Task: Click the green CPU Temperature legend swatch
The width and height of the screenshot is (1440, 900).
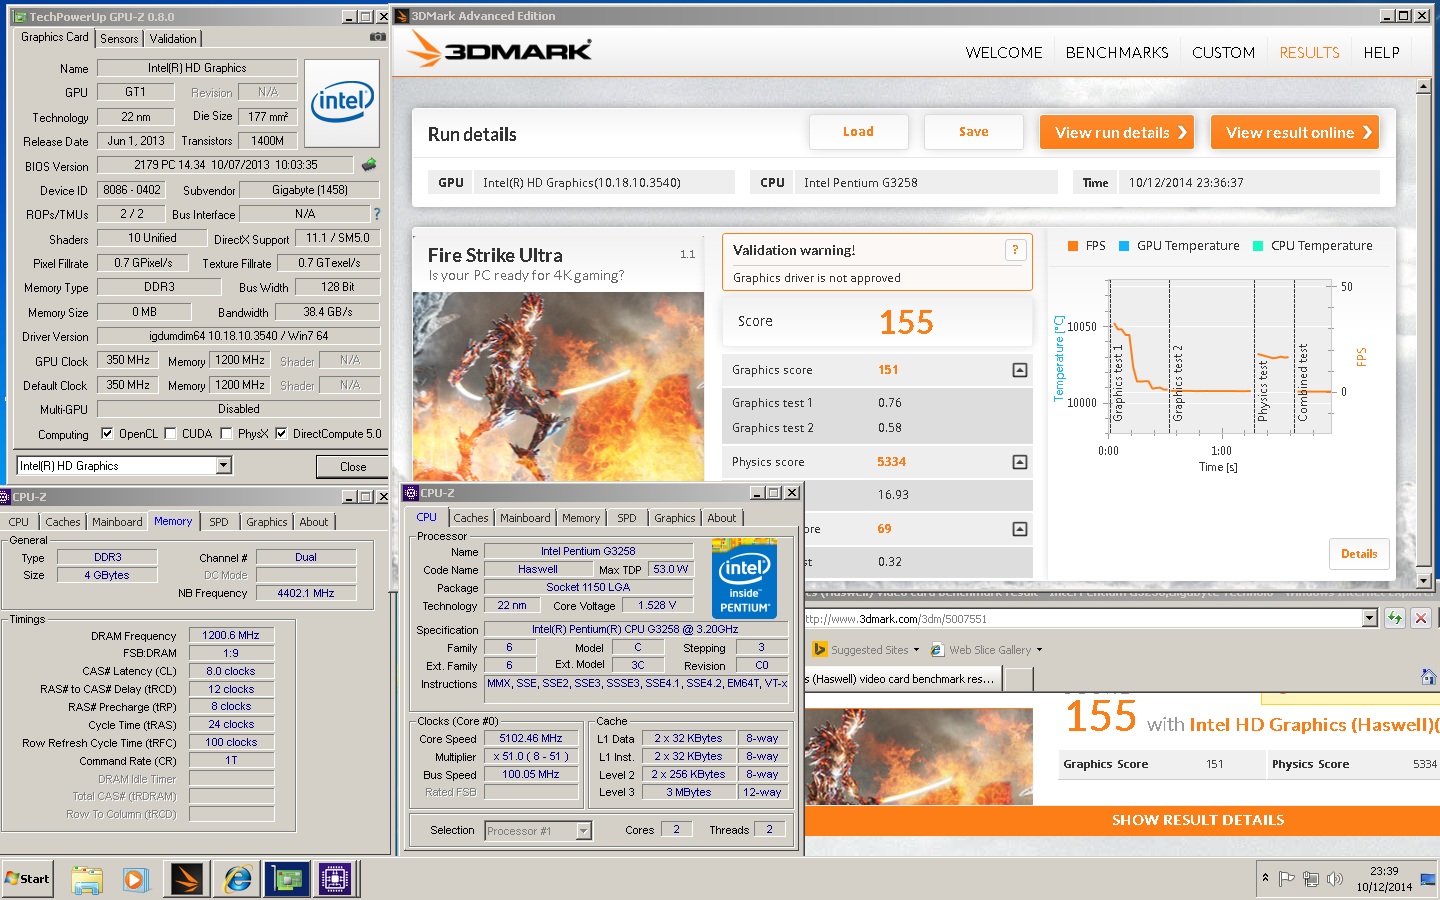Action: pos(1258,246)
